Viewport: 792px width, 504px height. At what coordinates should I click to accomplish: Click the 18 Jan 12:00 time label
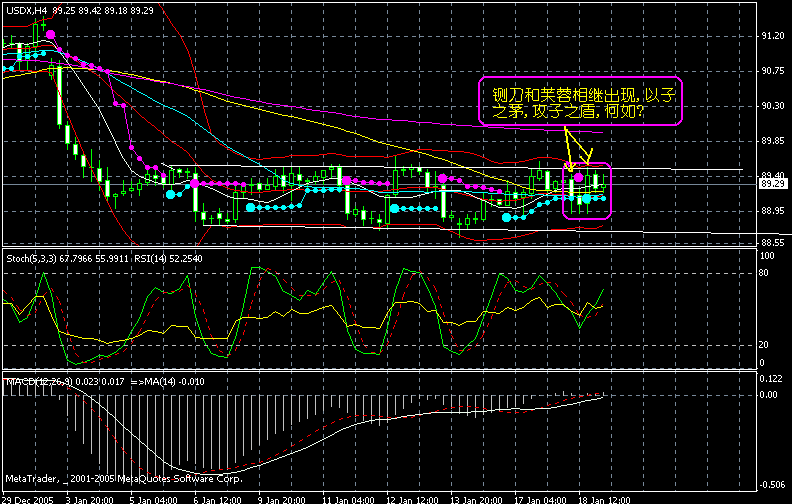[x=604, y=500]
